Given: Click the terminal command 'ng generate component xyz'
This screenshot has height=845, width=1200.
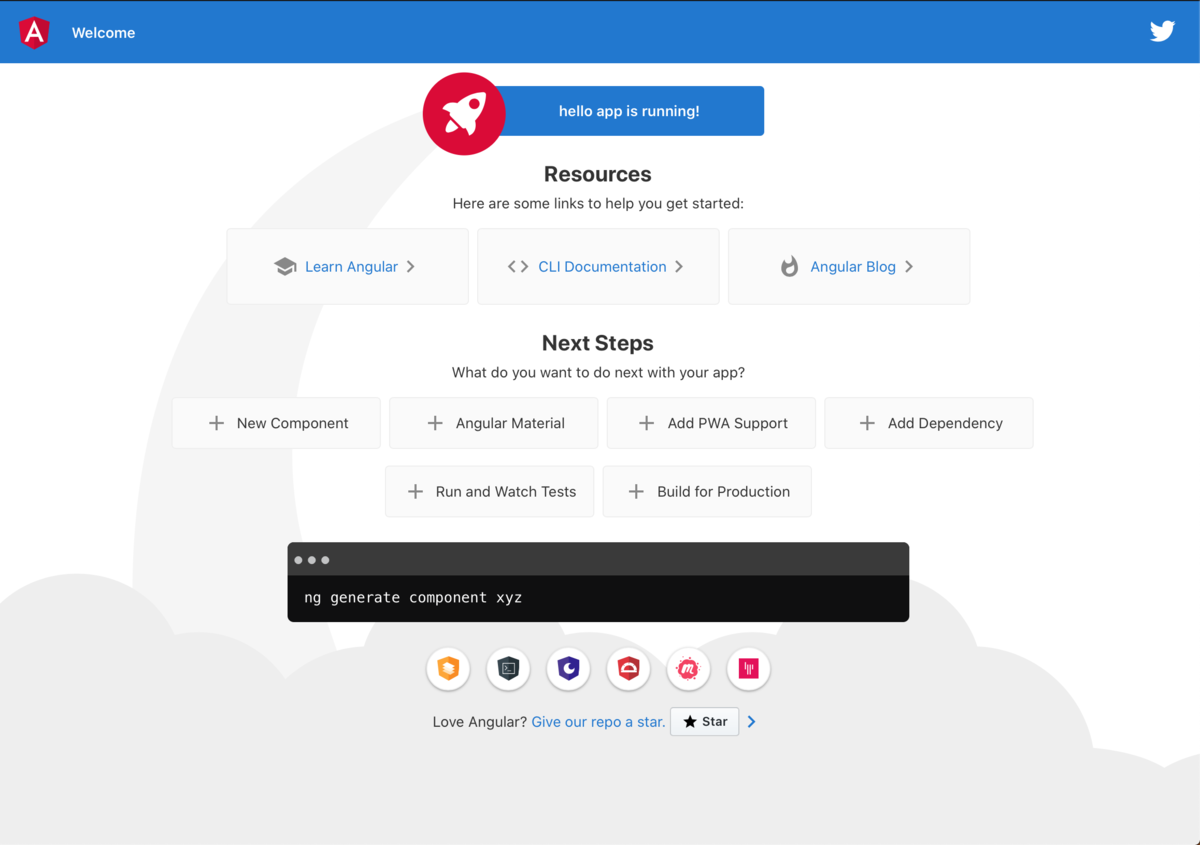Looking at the screenshot, I should (413, 598).
